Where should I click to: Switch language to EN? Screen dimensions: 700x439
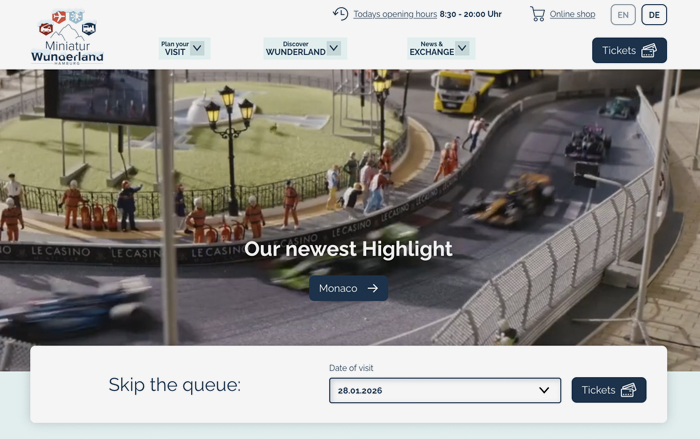623,15
